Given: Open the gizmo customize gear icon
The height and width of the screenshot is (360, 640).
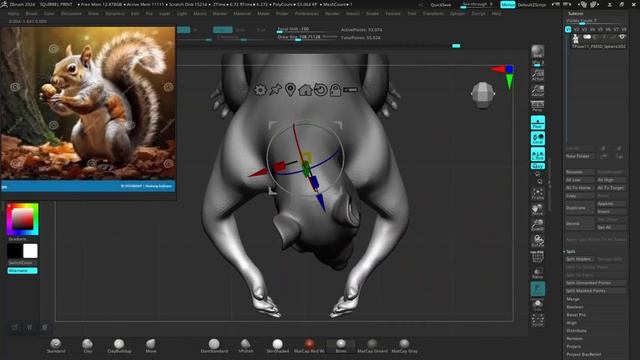Looking at the screenshot, I should tap(260, 89).
